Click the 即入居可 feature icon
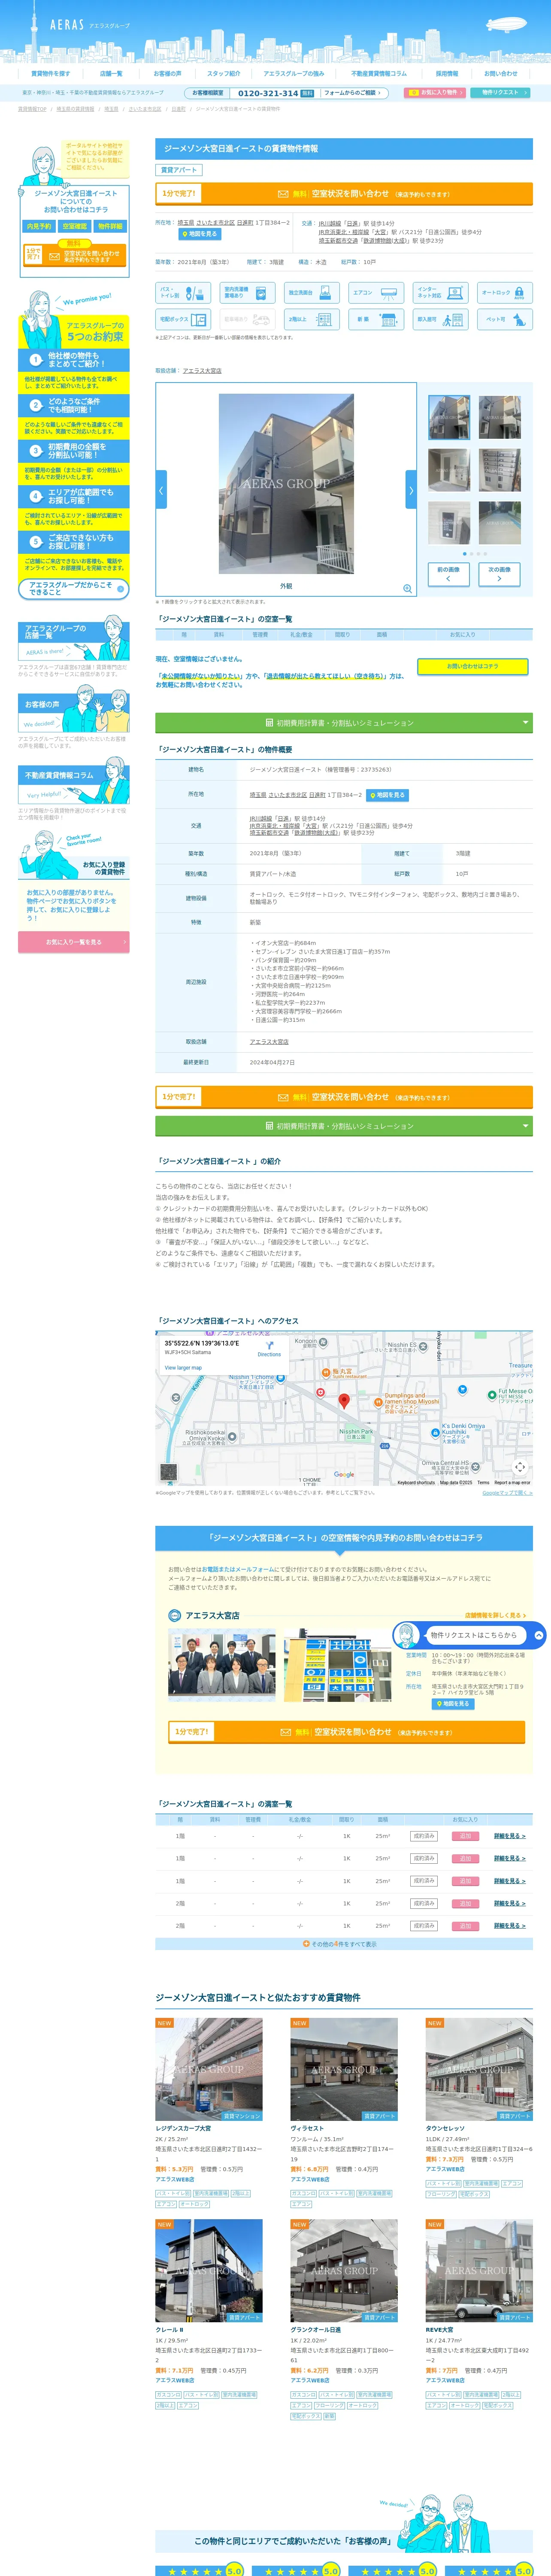 click(440, 320)
